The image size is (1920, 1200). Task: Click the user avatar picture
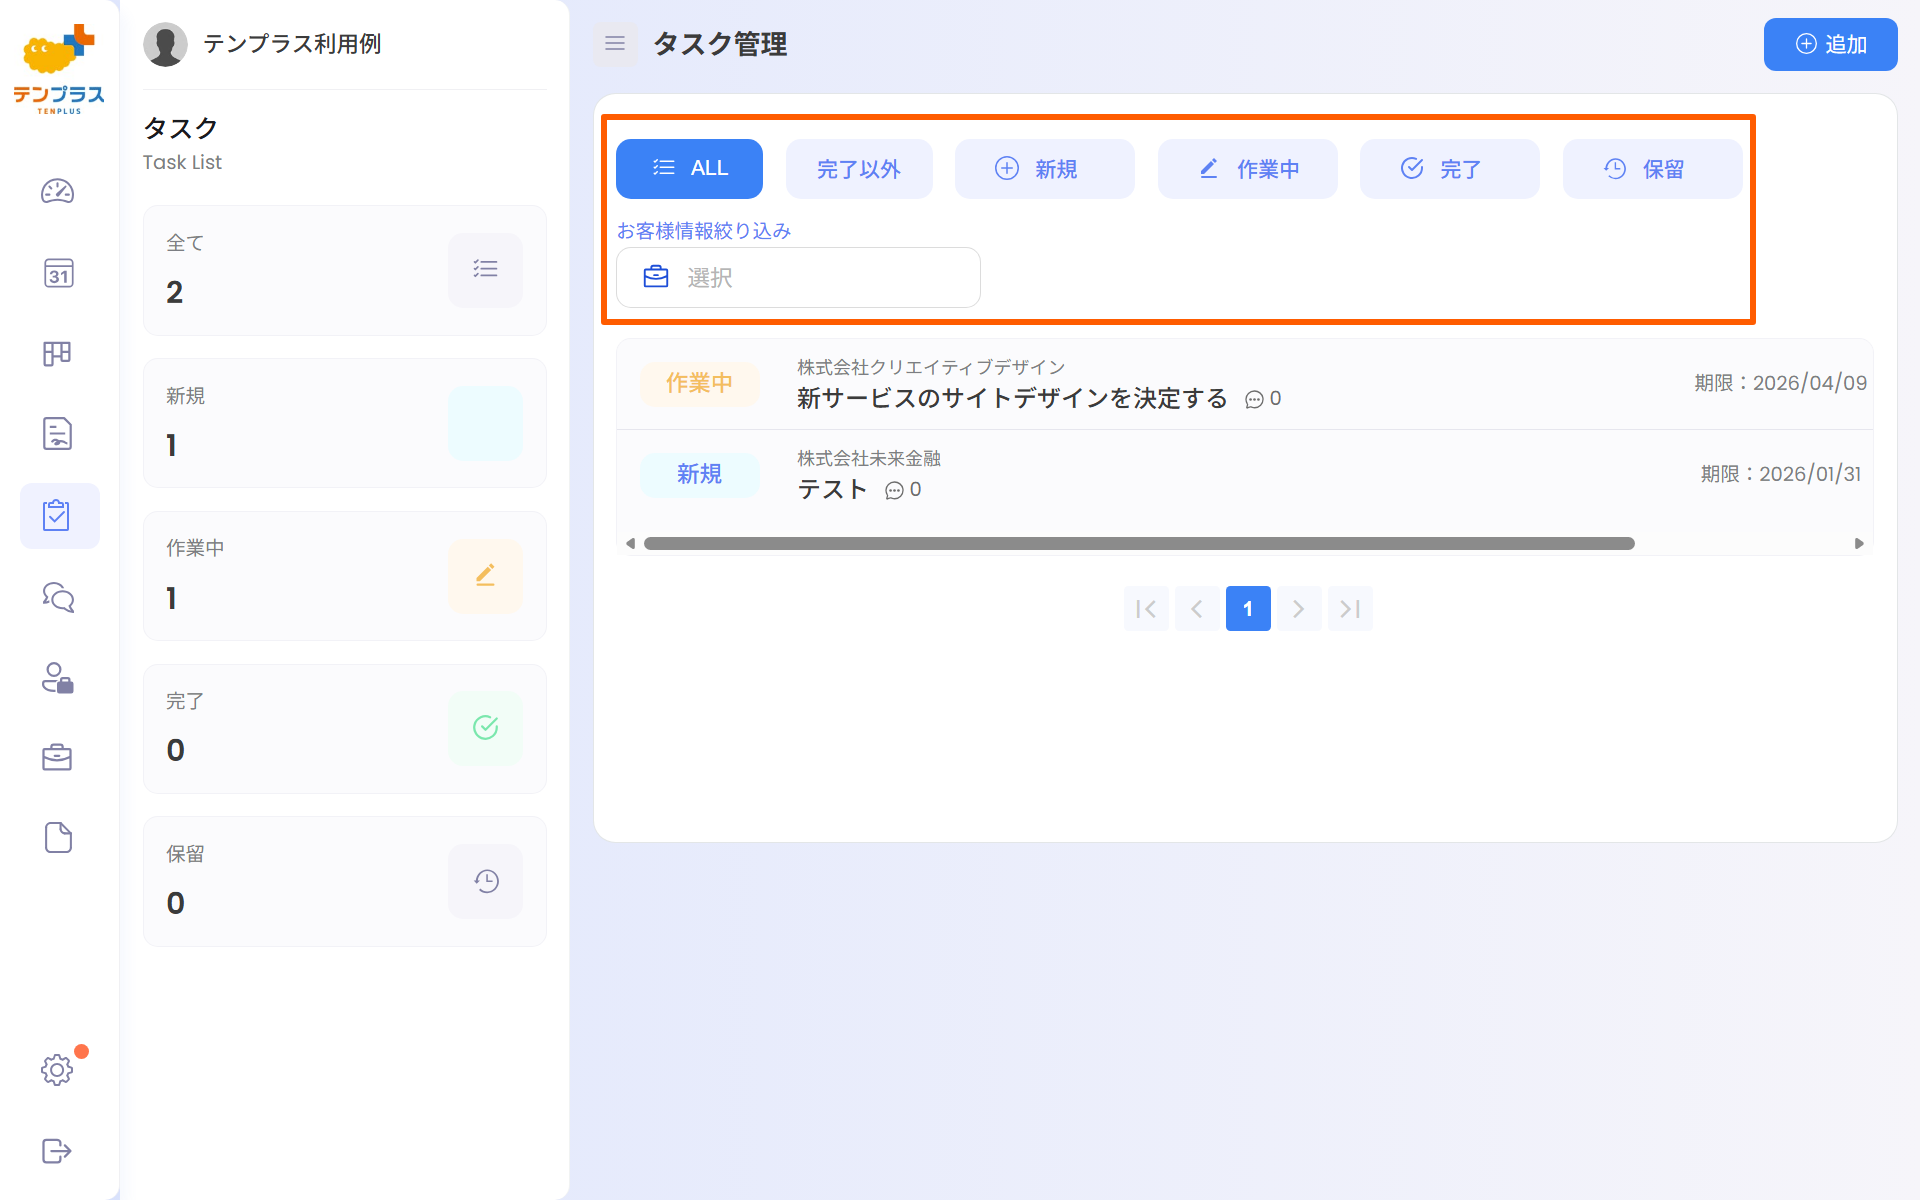[165, 44]
